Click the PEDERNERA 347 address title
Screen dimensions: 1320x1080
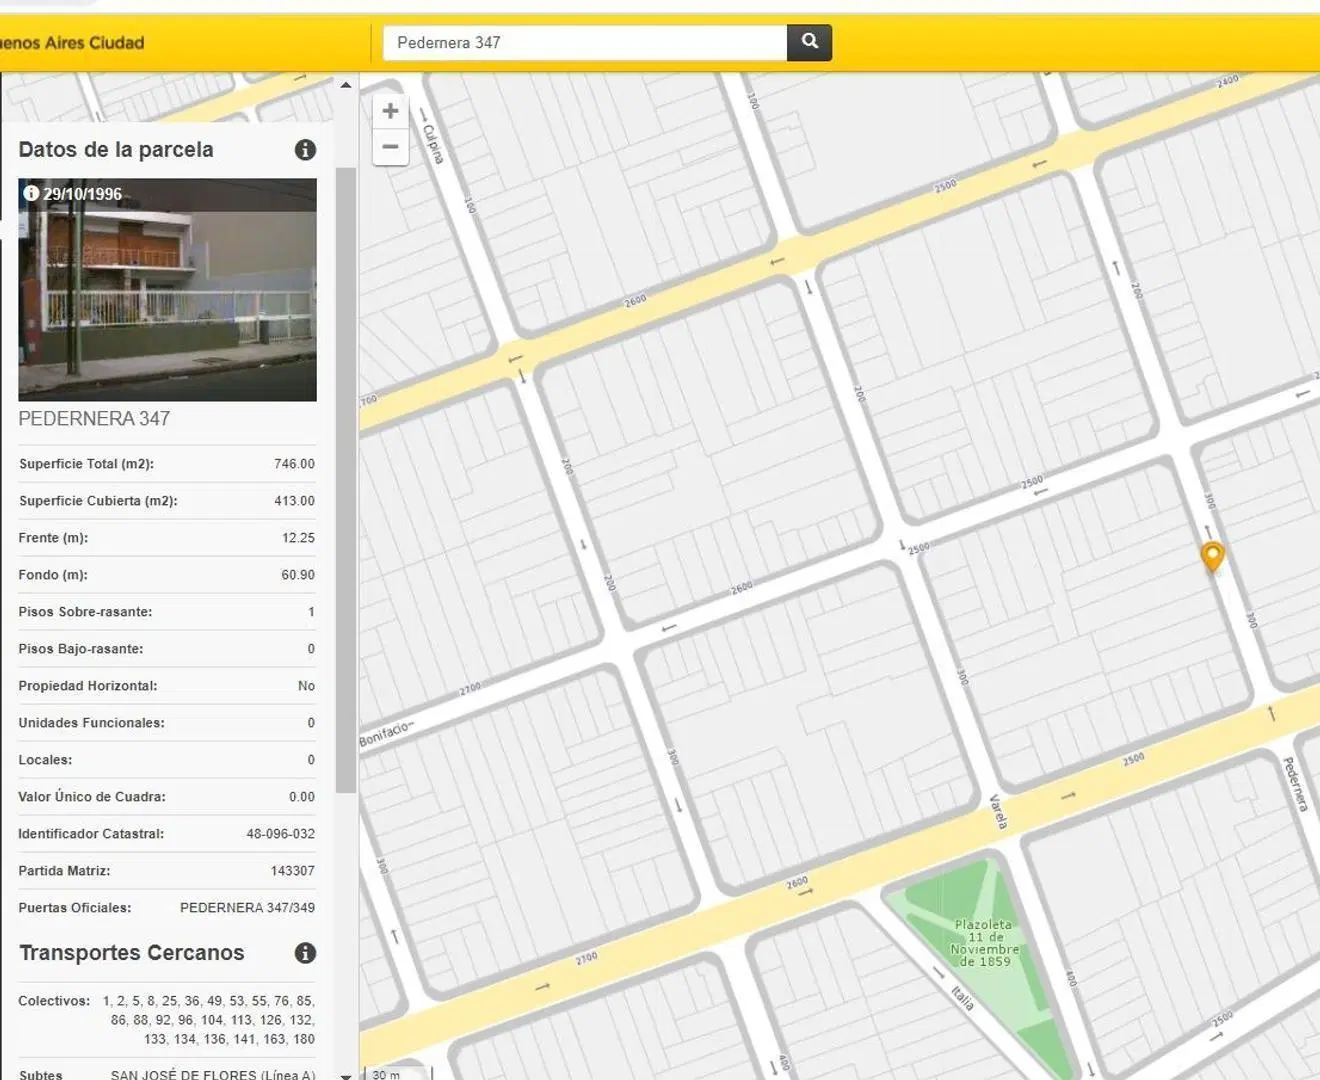click(x=94, y=419)
